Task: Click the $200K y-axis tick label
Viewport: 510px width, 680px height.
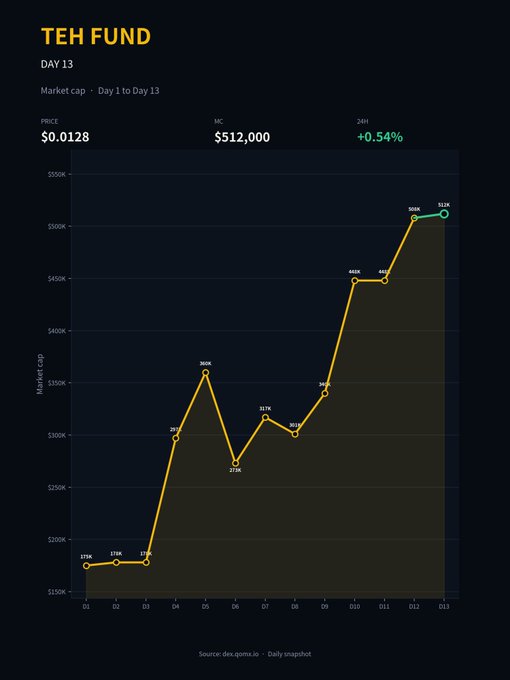Action: [57, 539]
